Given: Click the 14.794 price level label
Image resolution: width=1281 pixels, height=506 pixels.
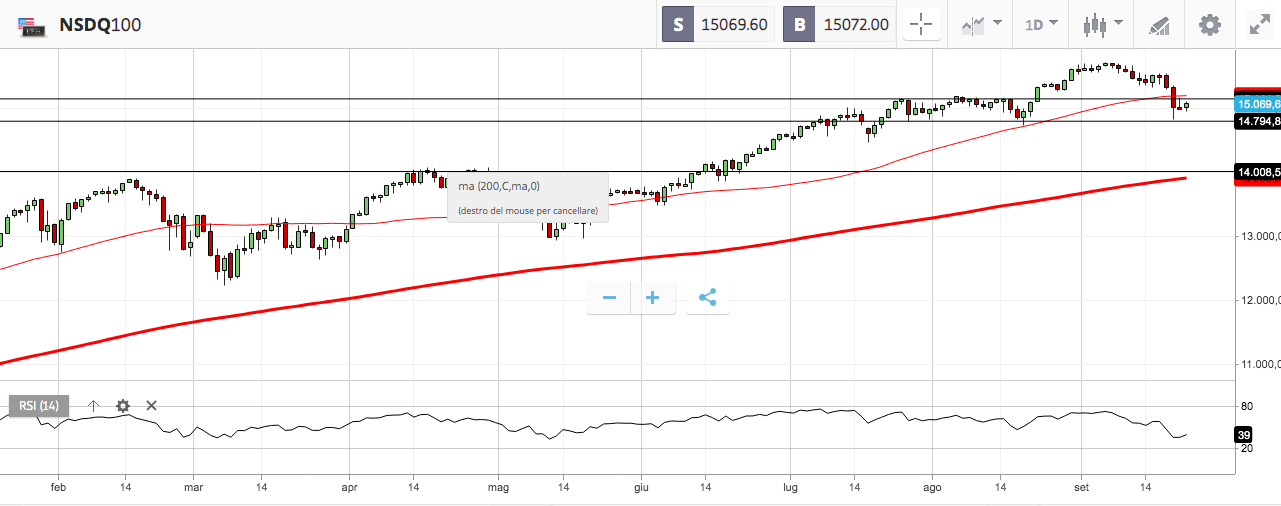Looking at the screenshot, I should click(1258, 121).
